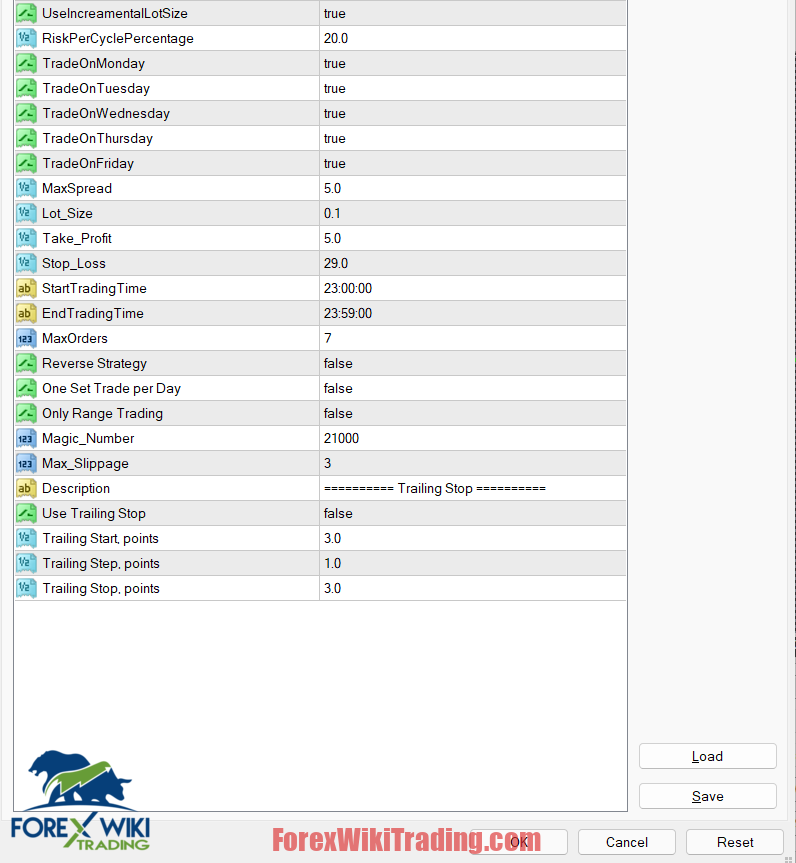
Task: Click the TradeOnWednesday boolean icon
Action: tap(26, 113)
